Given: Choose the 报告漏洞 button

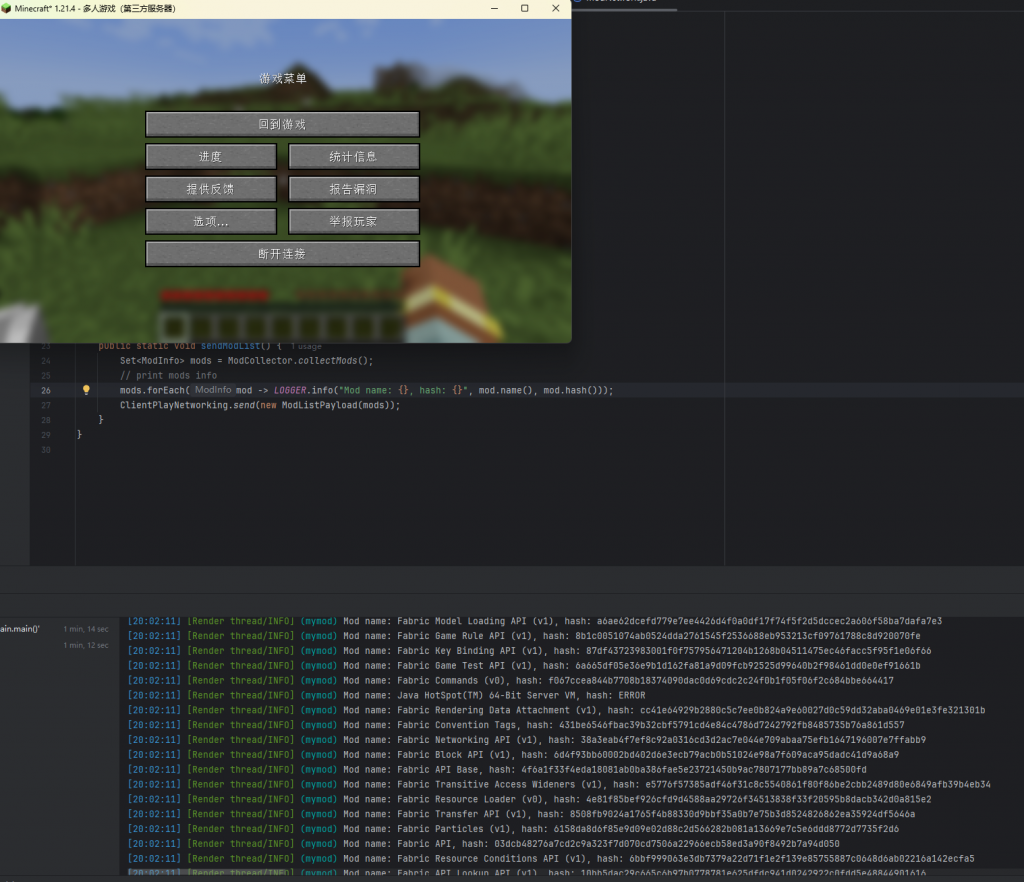Looking at the screenshot, I should 353,189.
